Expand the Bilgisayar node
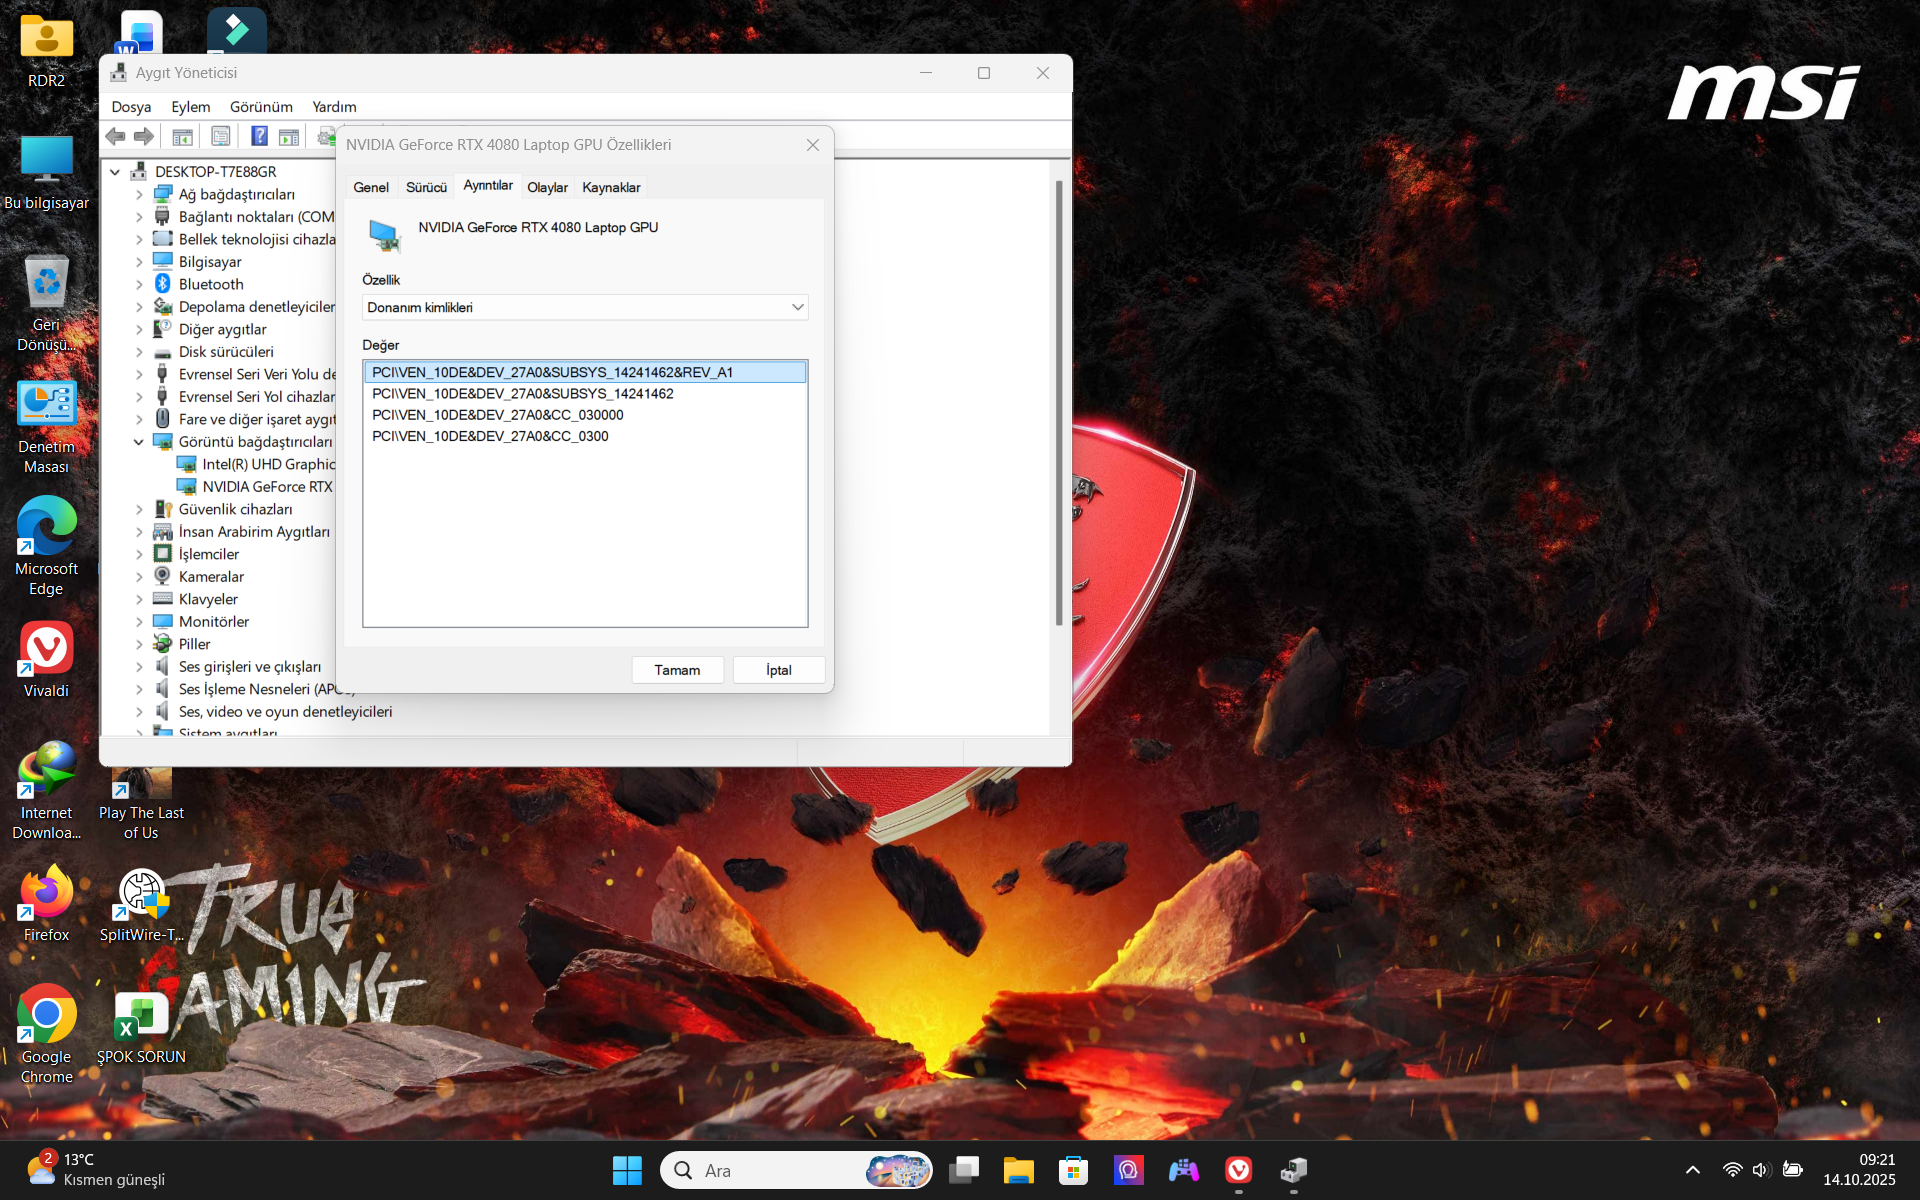Viewport: 1920px width, 1200px height. coord(139,262)
